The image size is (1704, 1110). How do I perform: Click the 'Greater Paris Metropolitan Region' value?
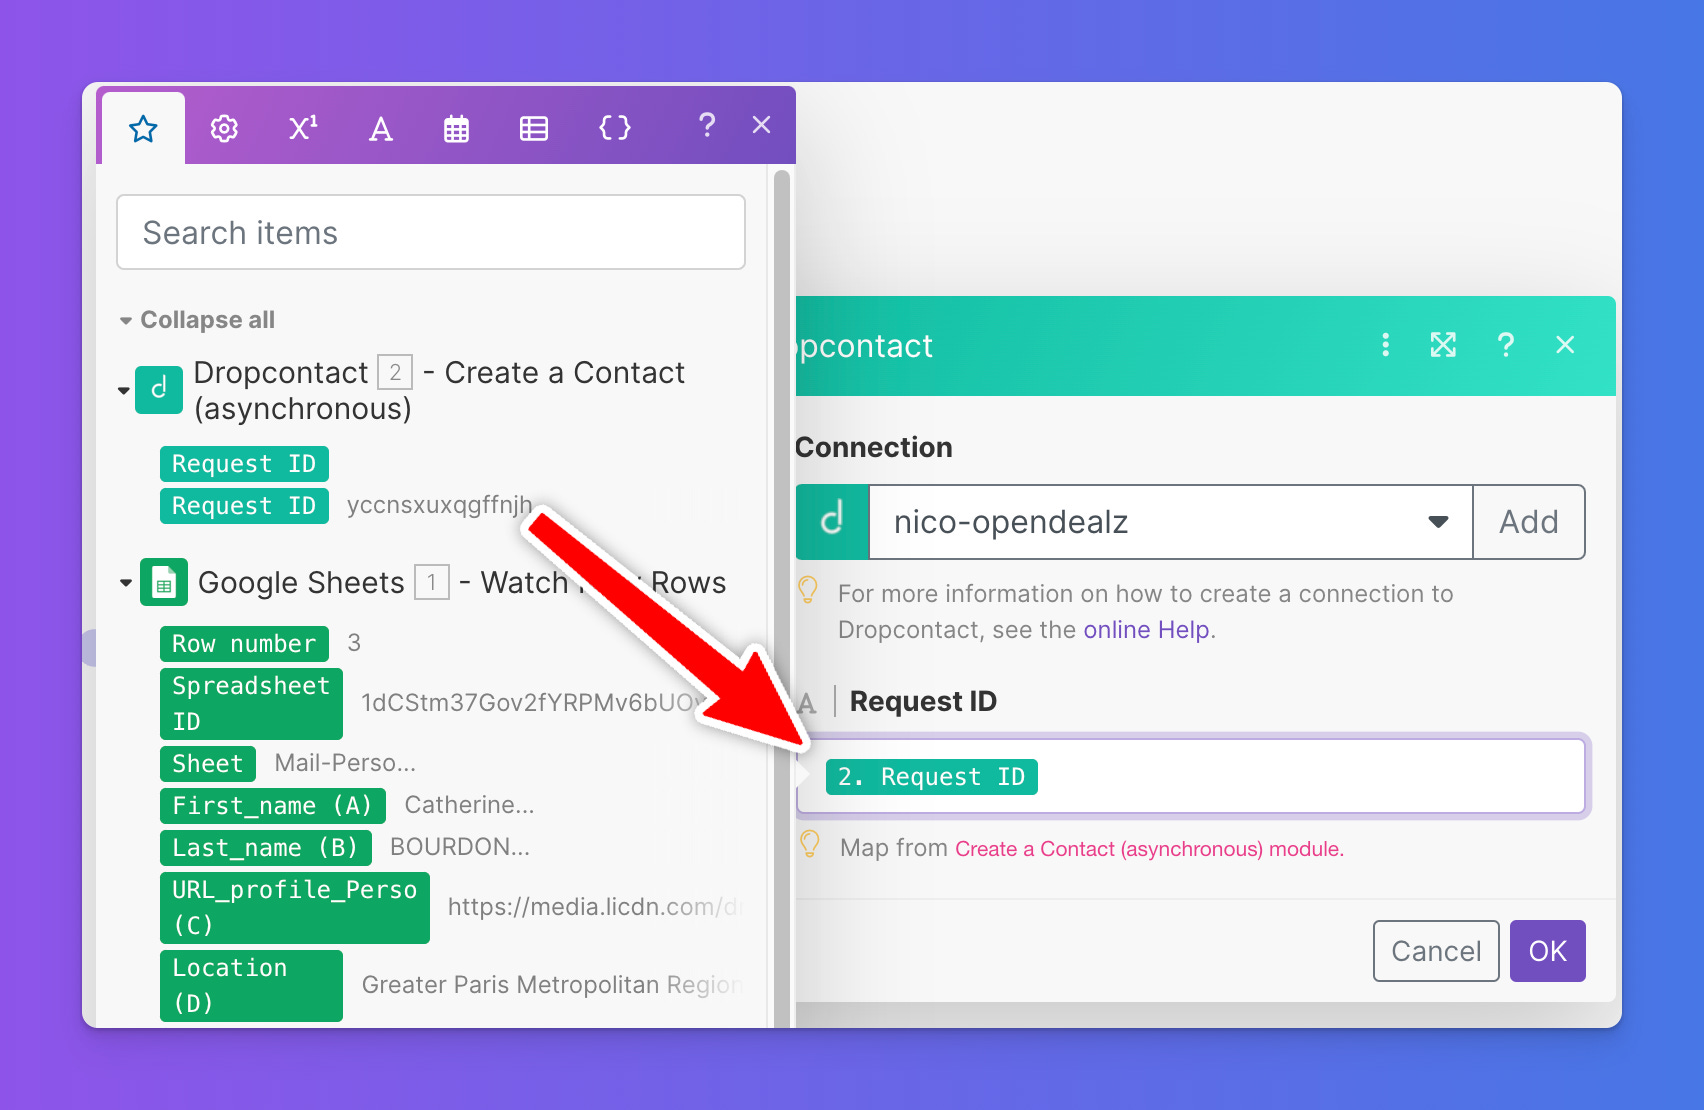(551, 985)
